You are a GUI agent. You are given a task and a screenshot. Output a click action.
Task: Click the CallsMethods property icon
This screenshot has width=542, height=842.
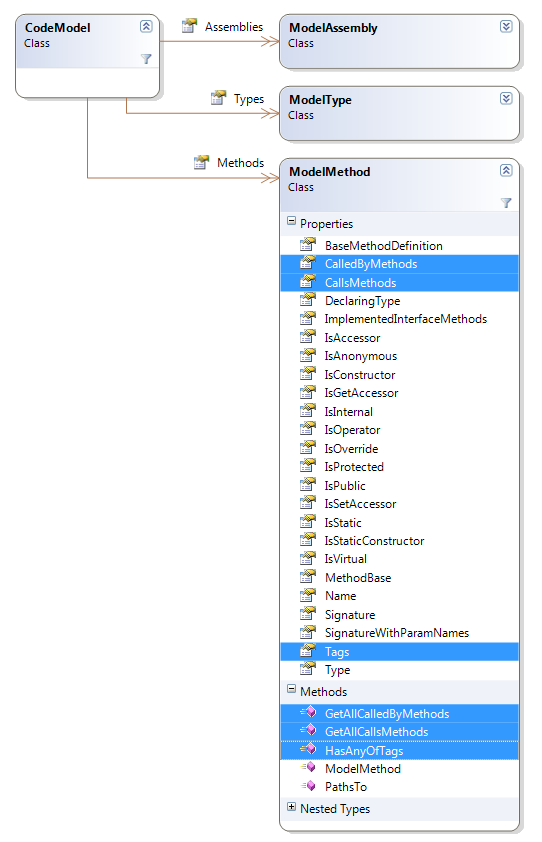tap(308, 281)
